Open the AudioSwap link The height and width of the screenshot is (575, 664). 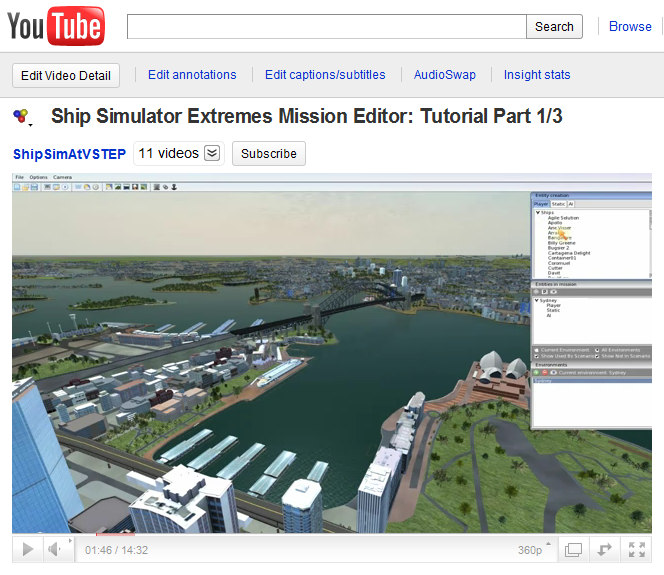click(x=445, y=75)
